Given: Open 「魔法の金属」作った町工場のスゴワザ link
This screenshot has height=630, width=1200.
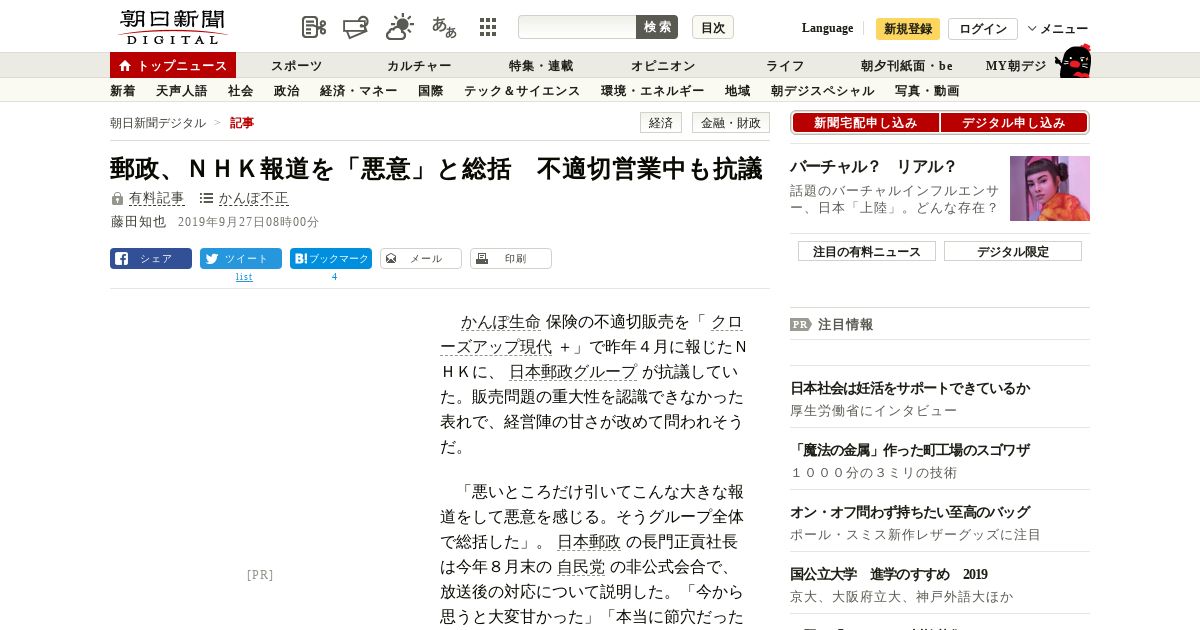Looking at the screenshot, I should (910, 450).
